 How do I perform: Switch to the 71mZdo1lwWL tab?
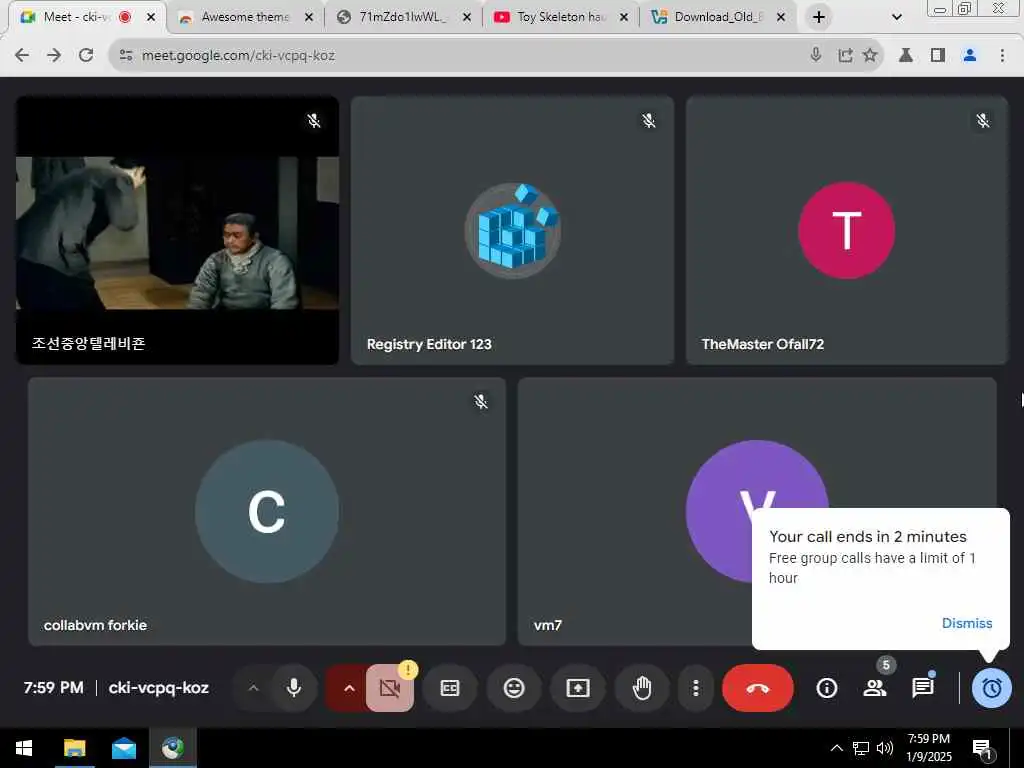coord(402,17)
